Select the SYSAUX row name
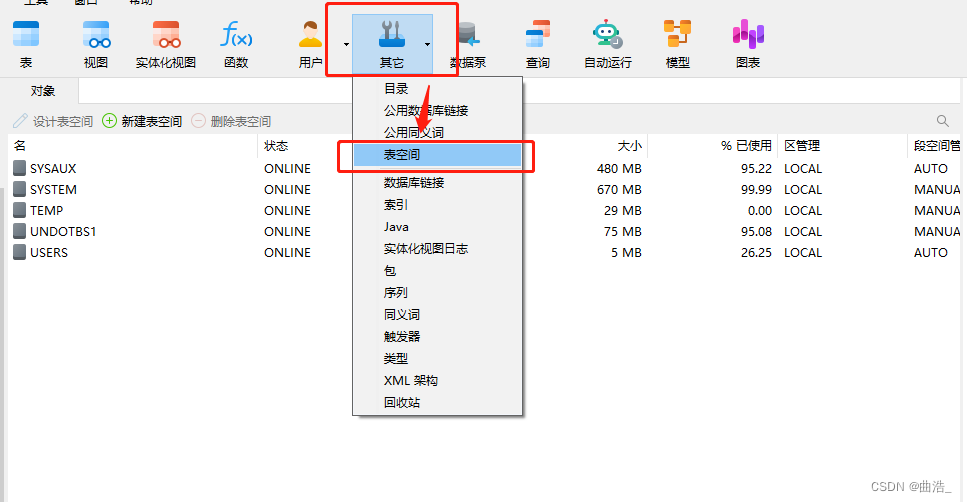 (53, 168)
